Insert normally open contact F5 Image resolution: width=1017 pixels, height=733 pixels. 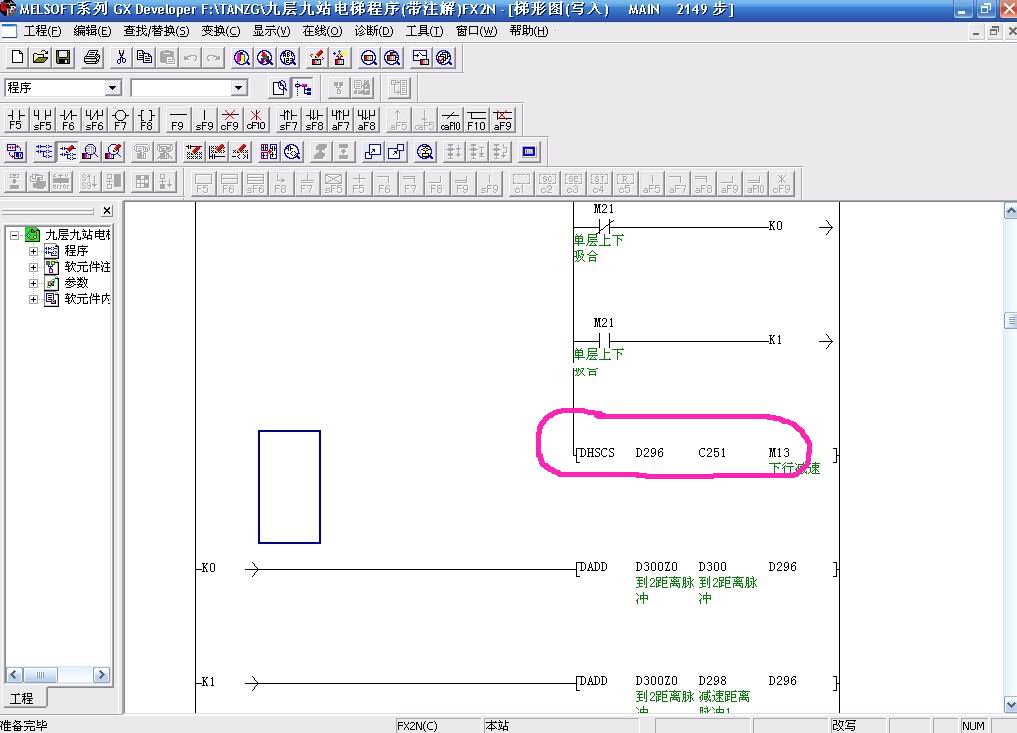click(15, 120)
